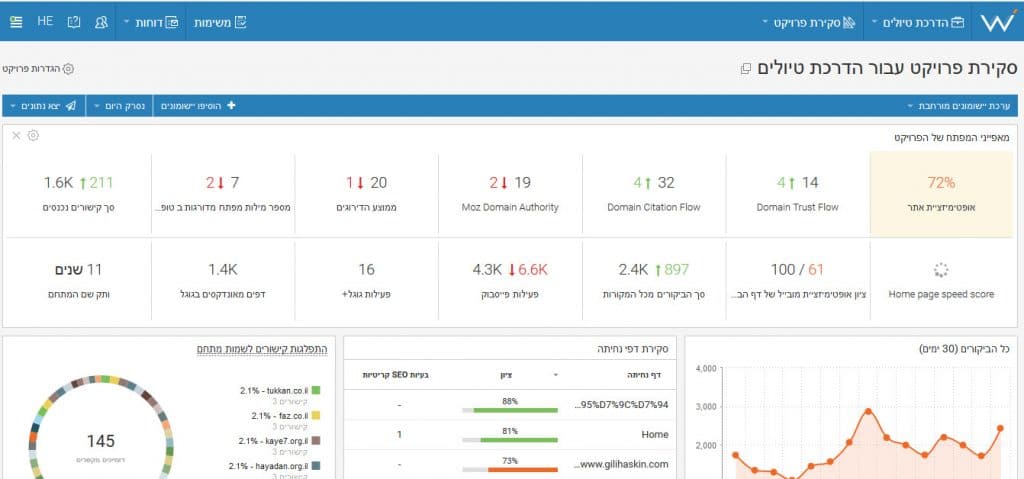Click the Home page speed score loading spinner
This screenshot has width=1024, height=479.
click(x=941, y=269)
